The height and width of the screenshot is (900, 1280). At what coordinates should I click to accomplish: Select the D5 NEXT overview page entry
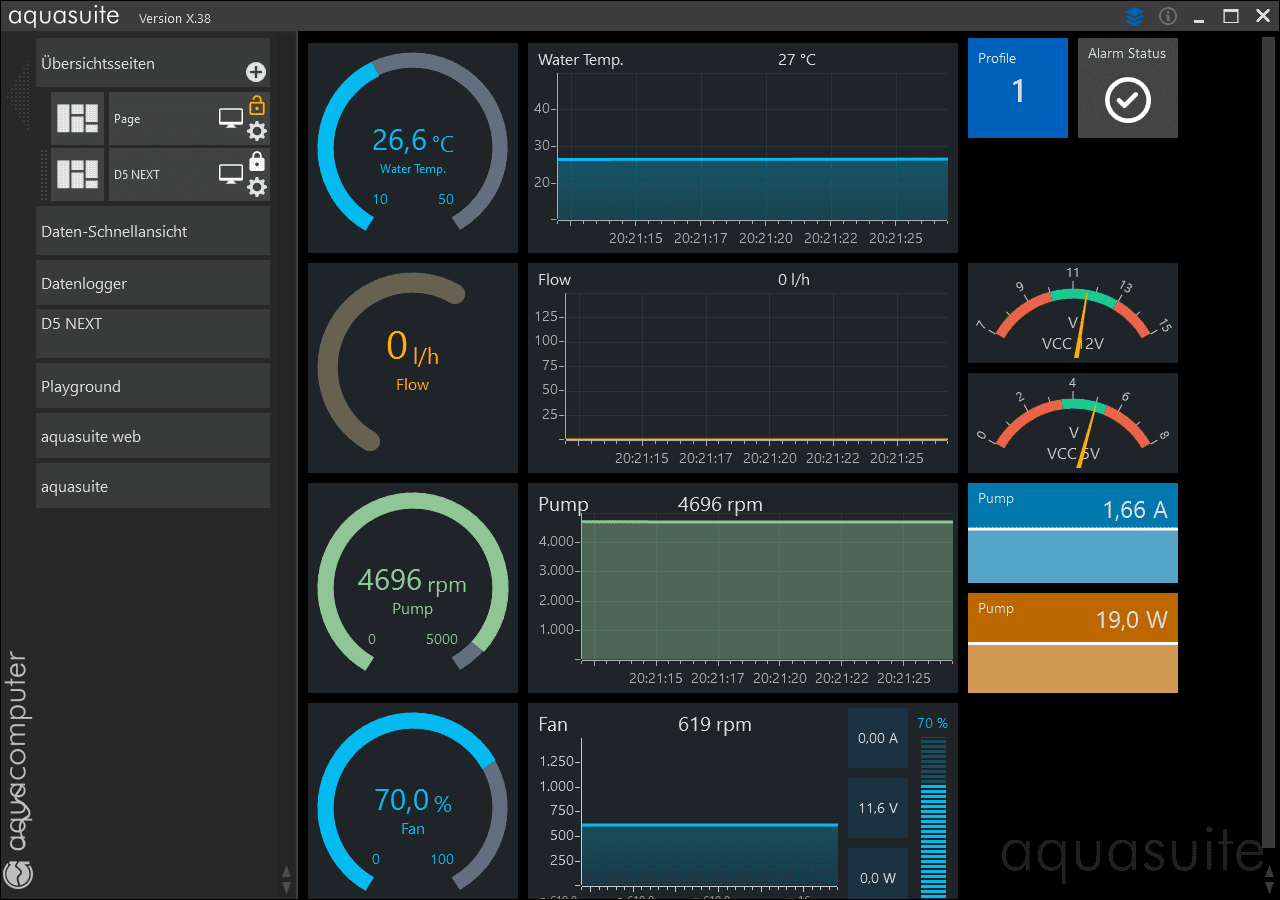click(x=189, y=175)
